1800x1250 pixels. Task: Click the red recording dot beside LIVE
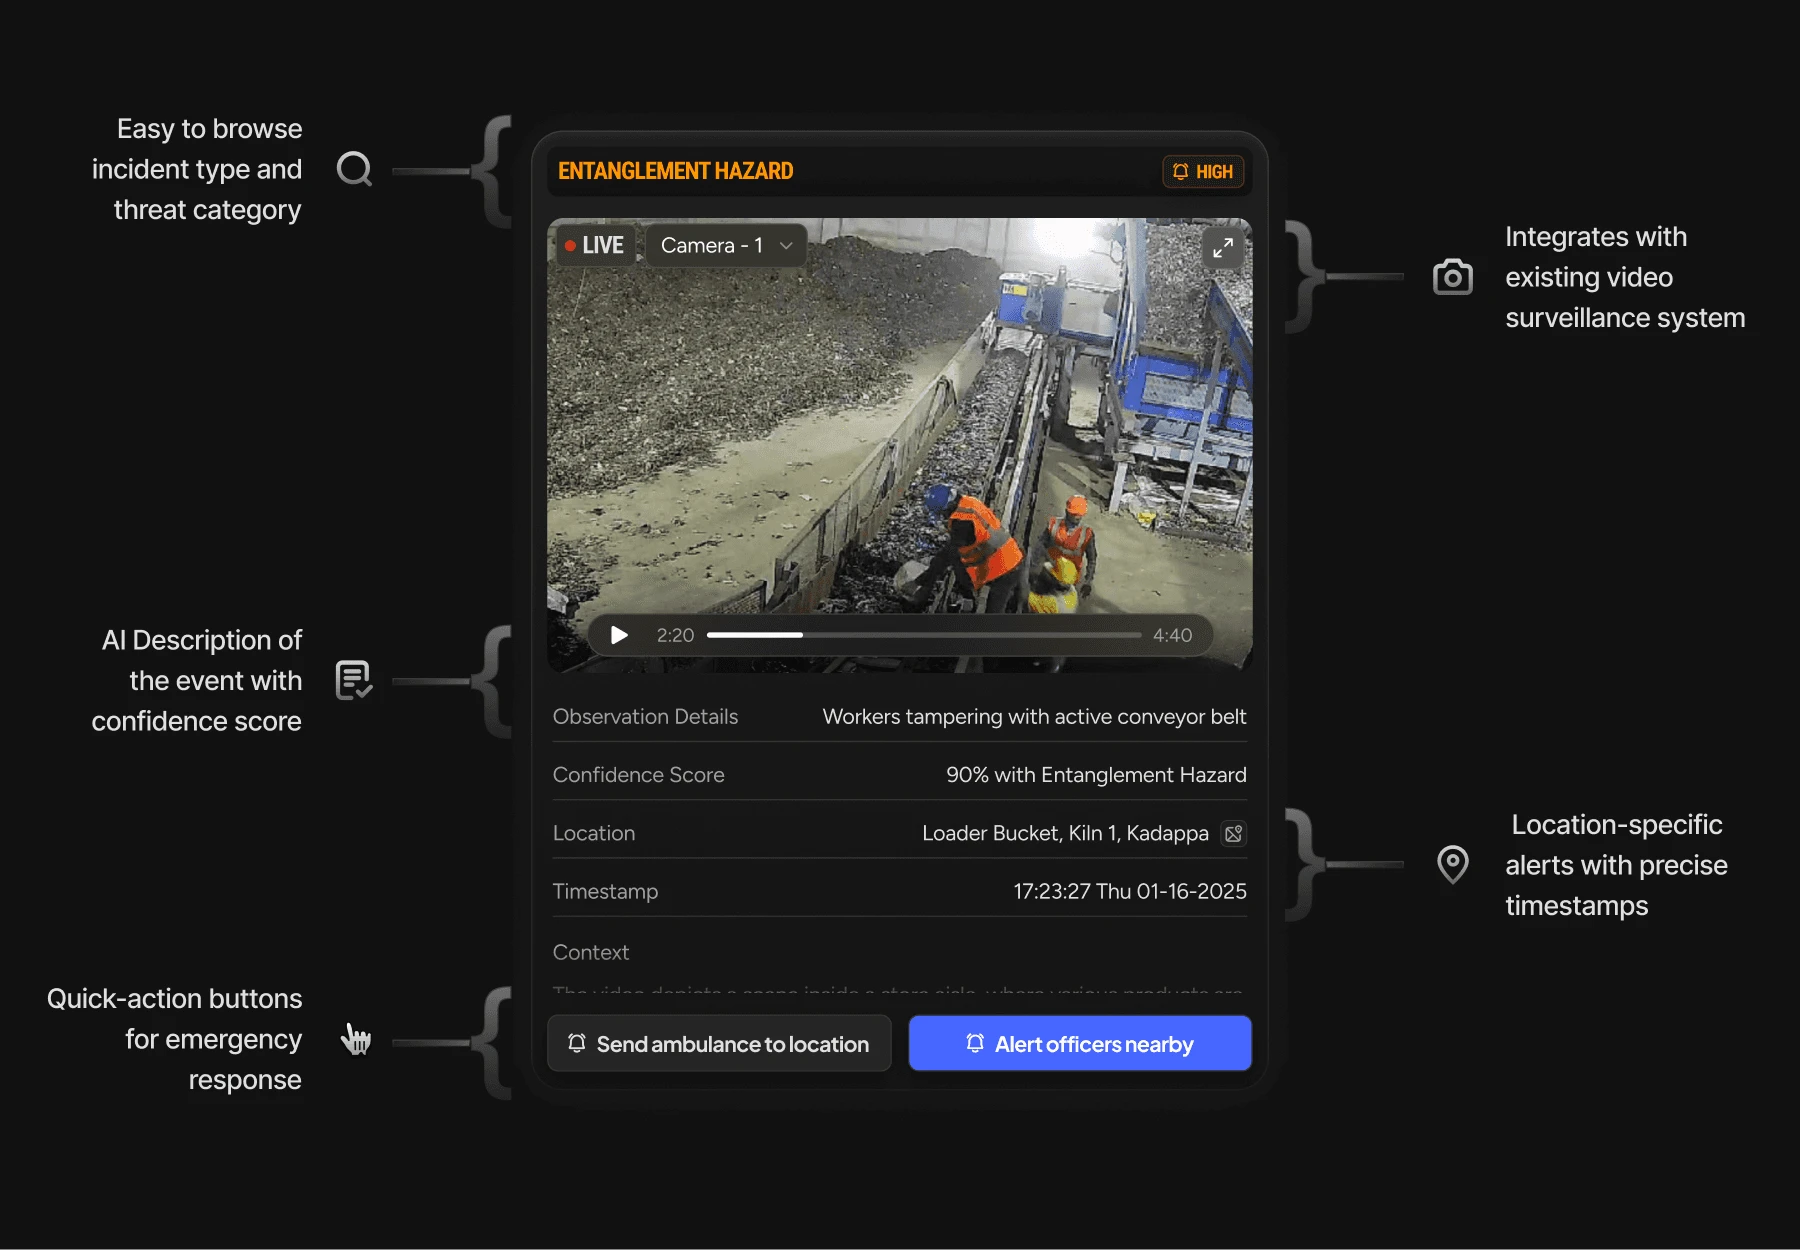click(x=571, y=244)
